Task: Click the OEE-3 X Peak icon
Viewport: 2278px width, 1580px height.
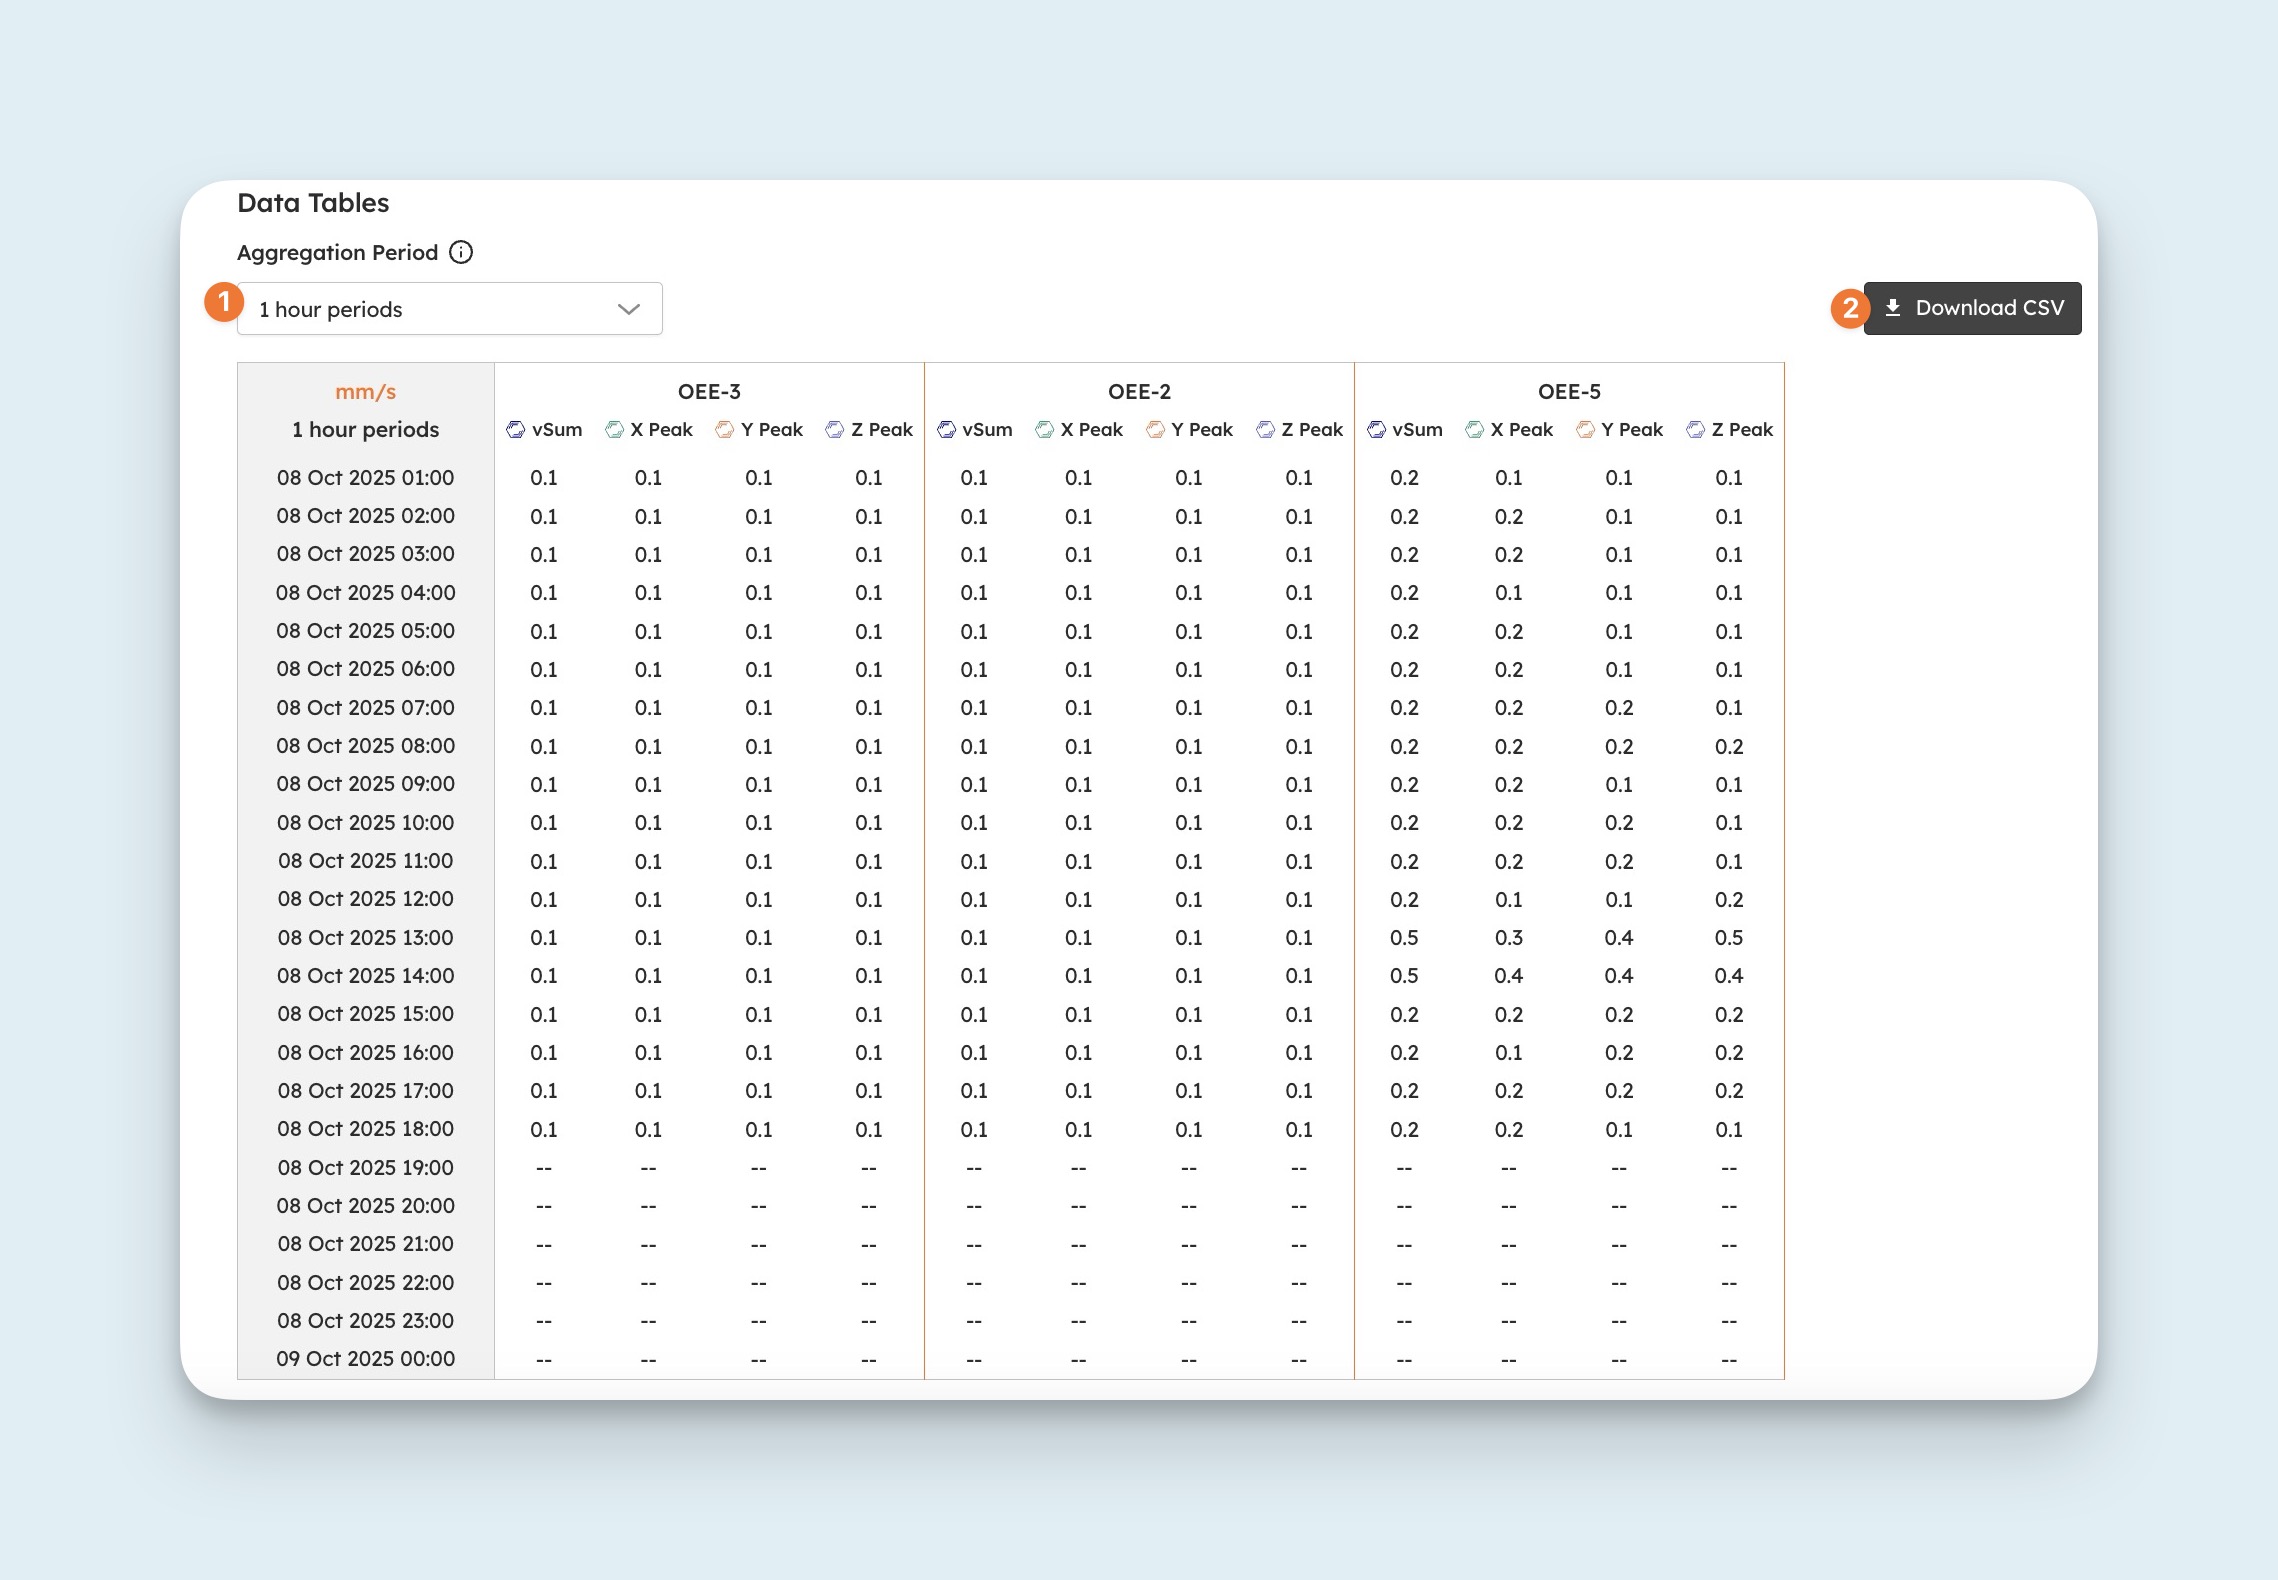Action: tap(614, 430)
